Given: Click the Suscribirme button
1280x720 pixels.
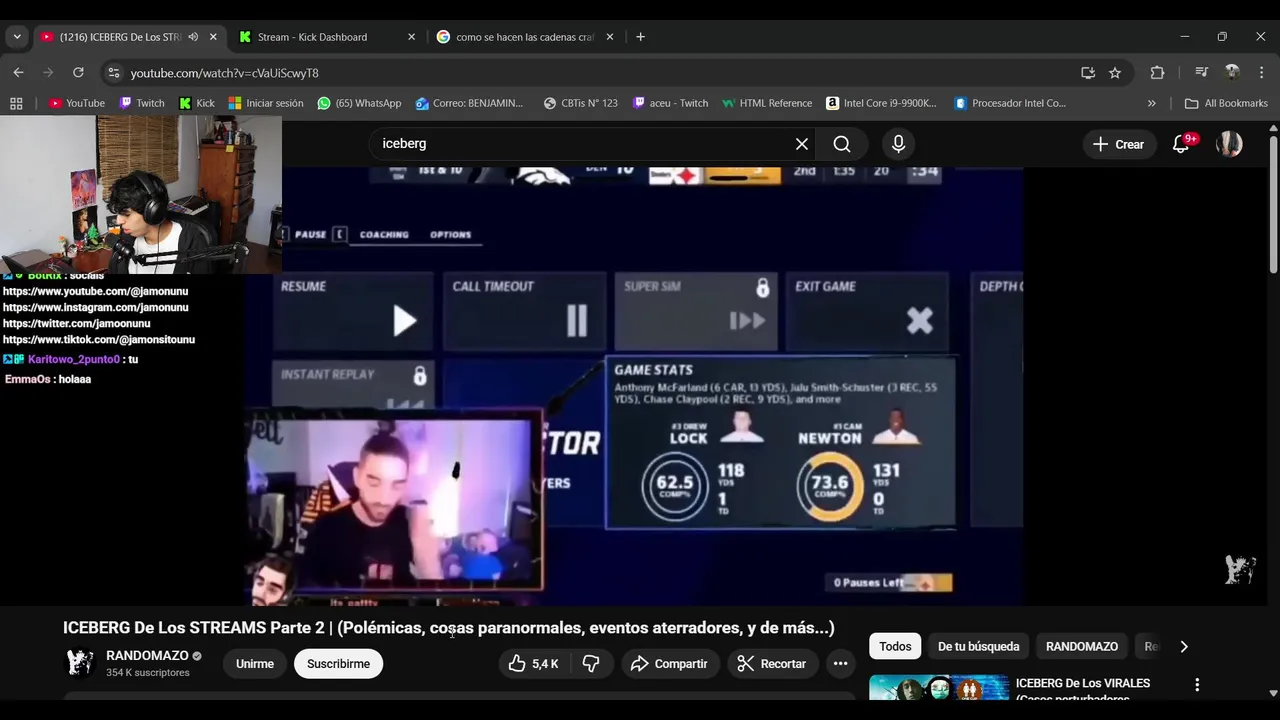Looking at the screenshot, I should click(x=338, y=663).
